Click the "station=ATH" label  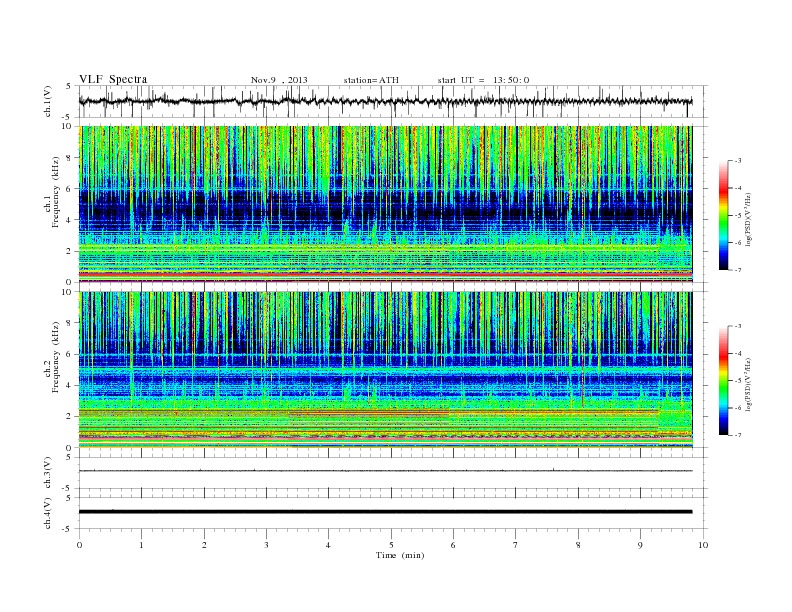[x=371, y=80]
